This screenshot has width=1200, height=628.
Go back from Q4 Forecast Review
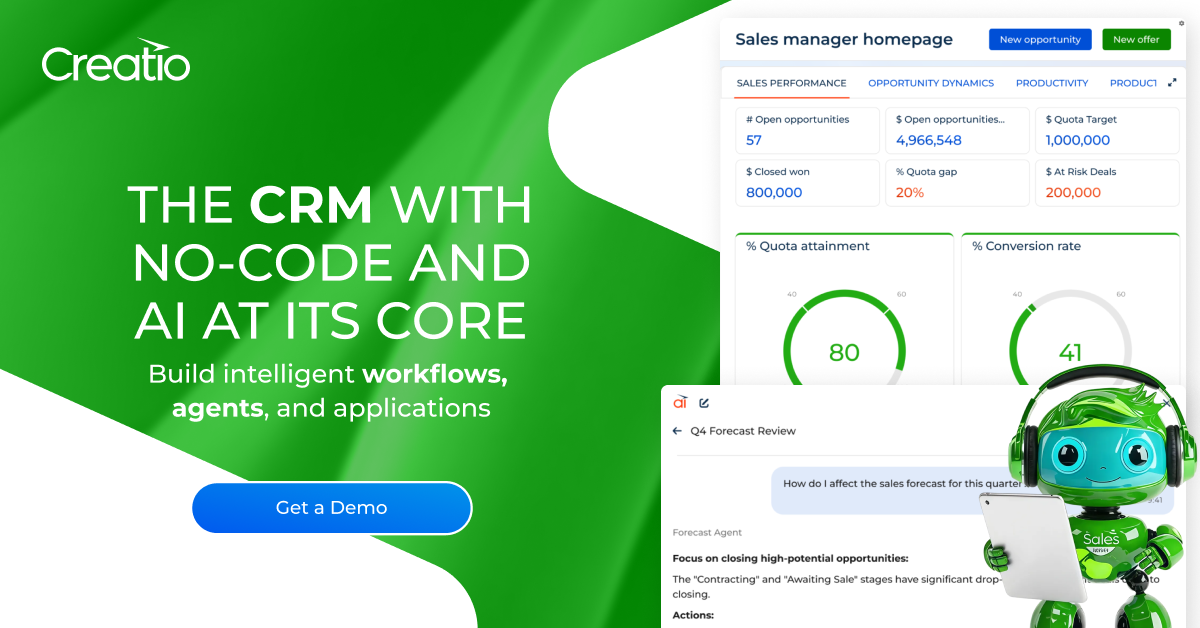(677, 431)
